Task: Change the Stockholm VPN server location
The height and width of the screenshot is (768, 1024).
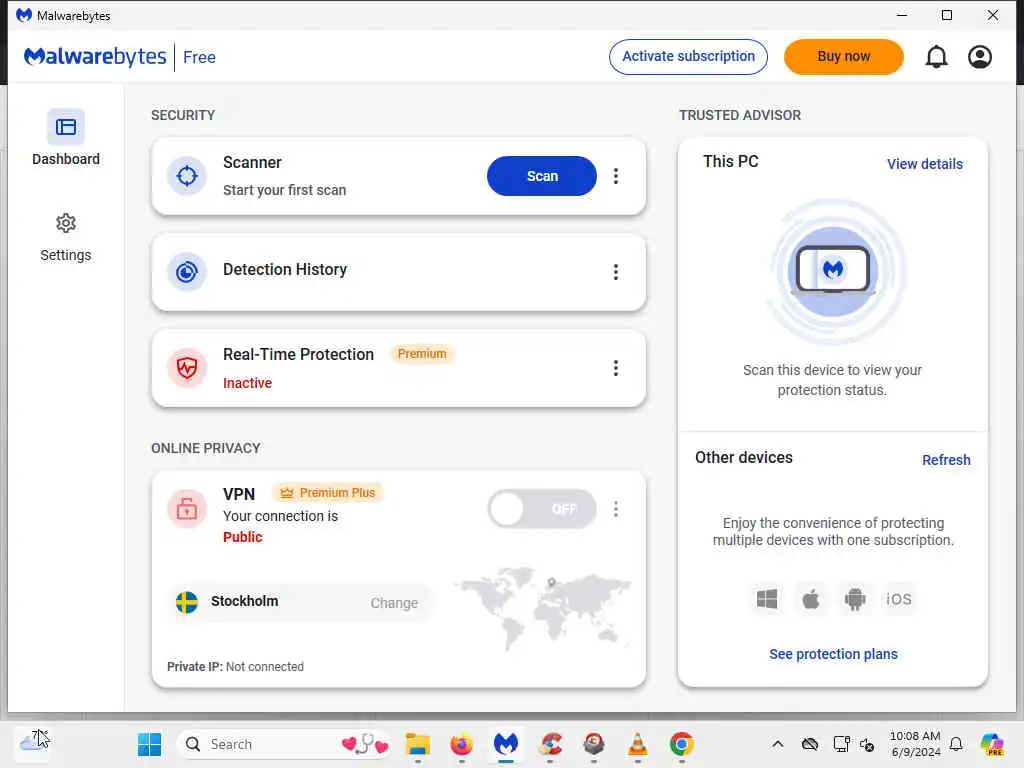Action: [394, 603]
